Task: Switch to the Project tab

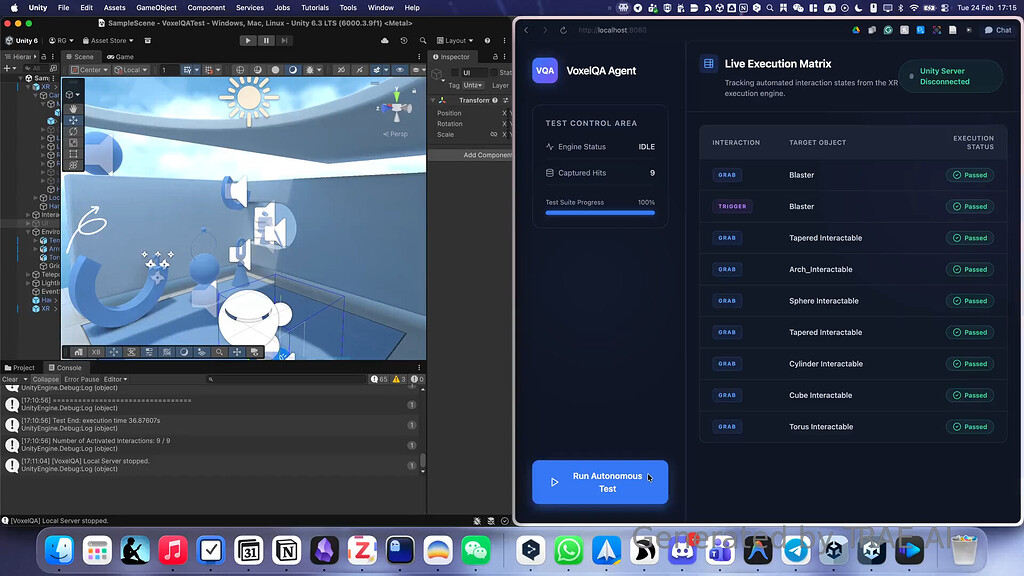Action: (20, 368)
